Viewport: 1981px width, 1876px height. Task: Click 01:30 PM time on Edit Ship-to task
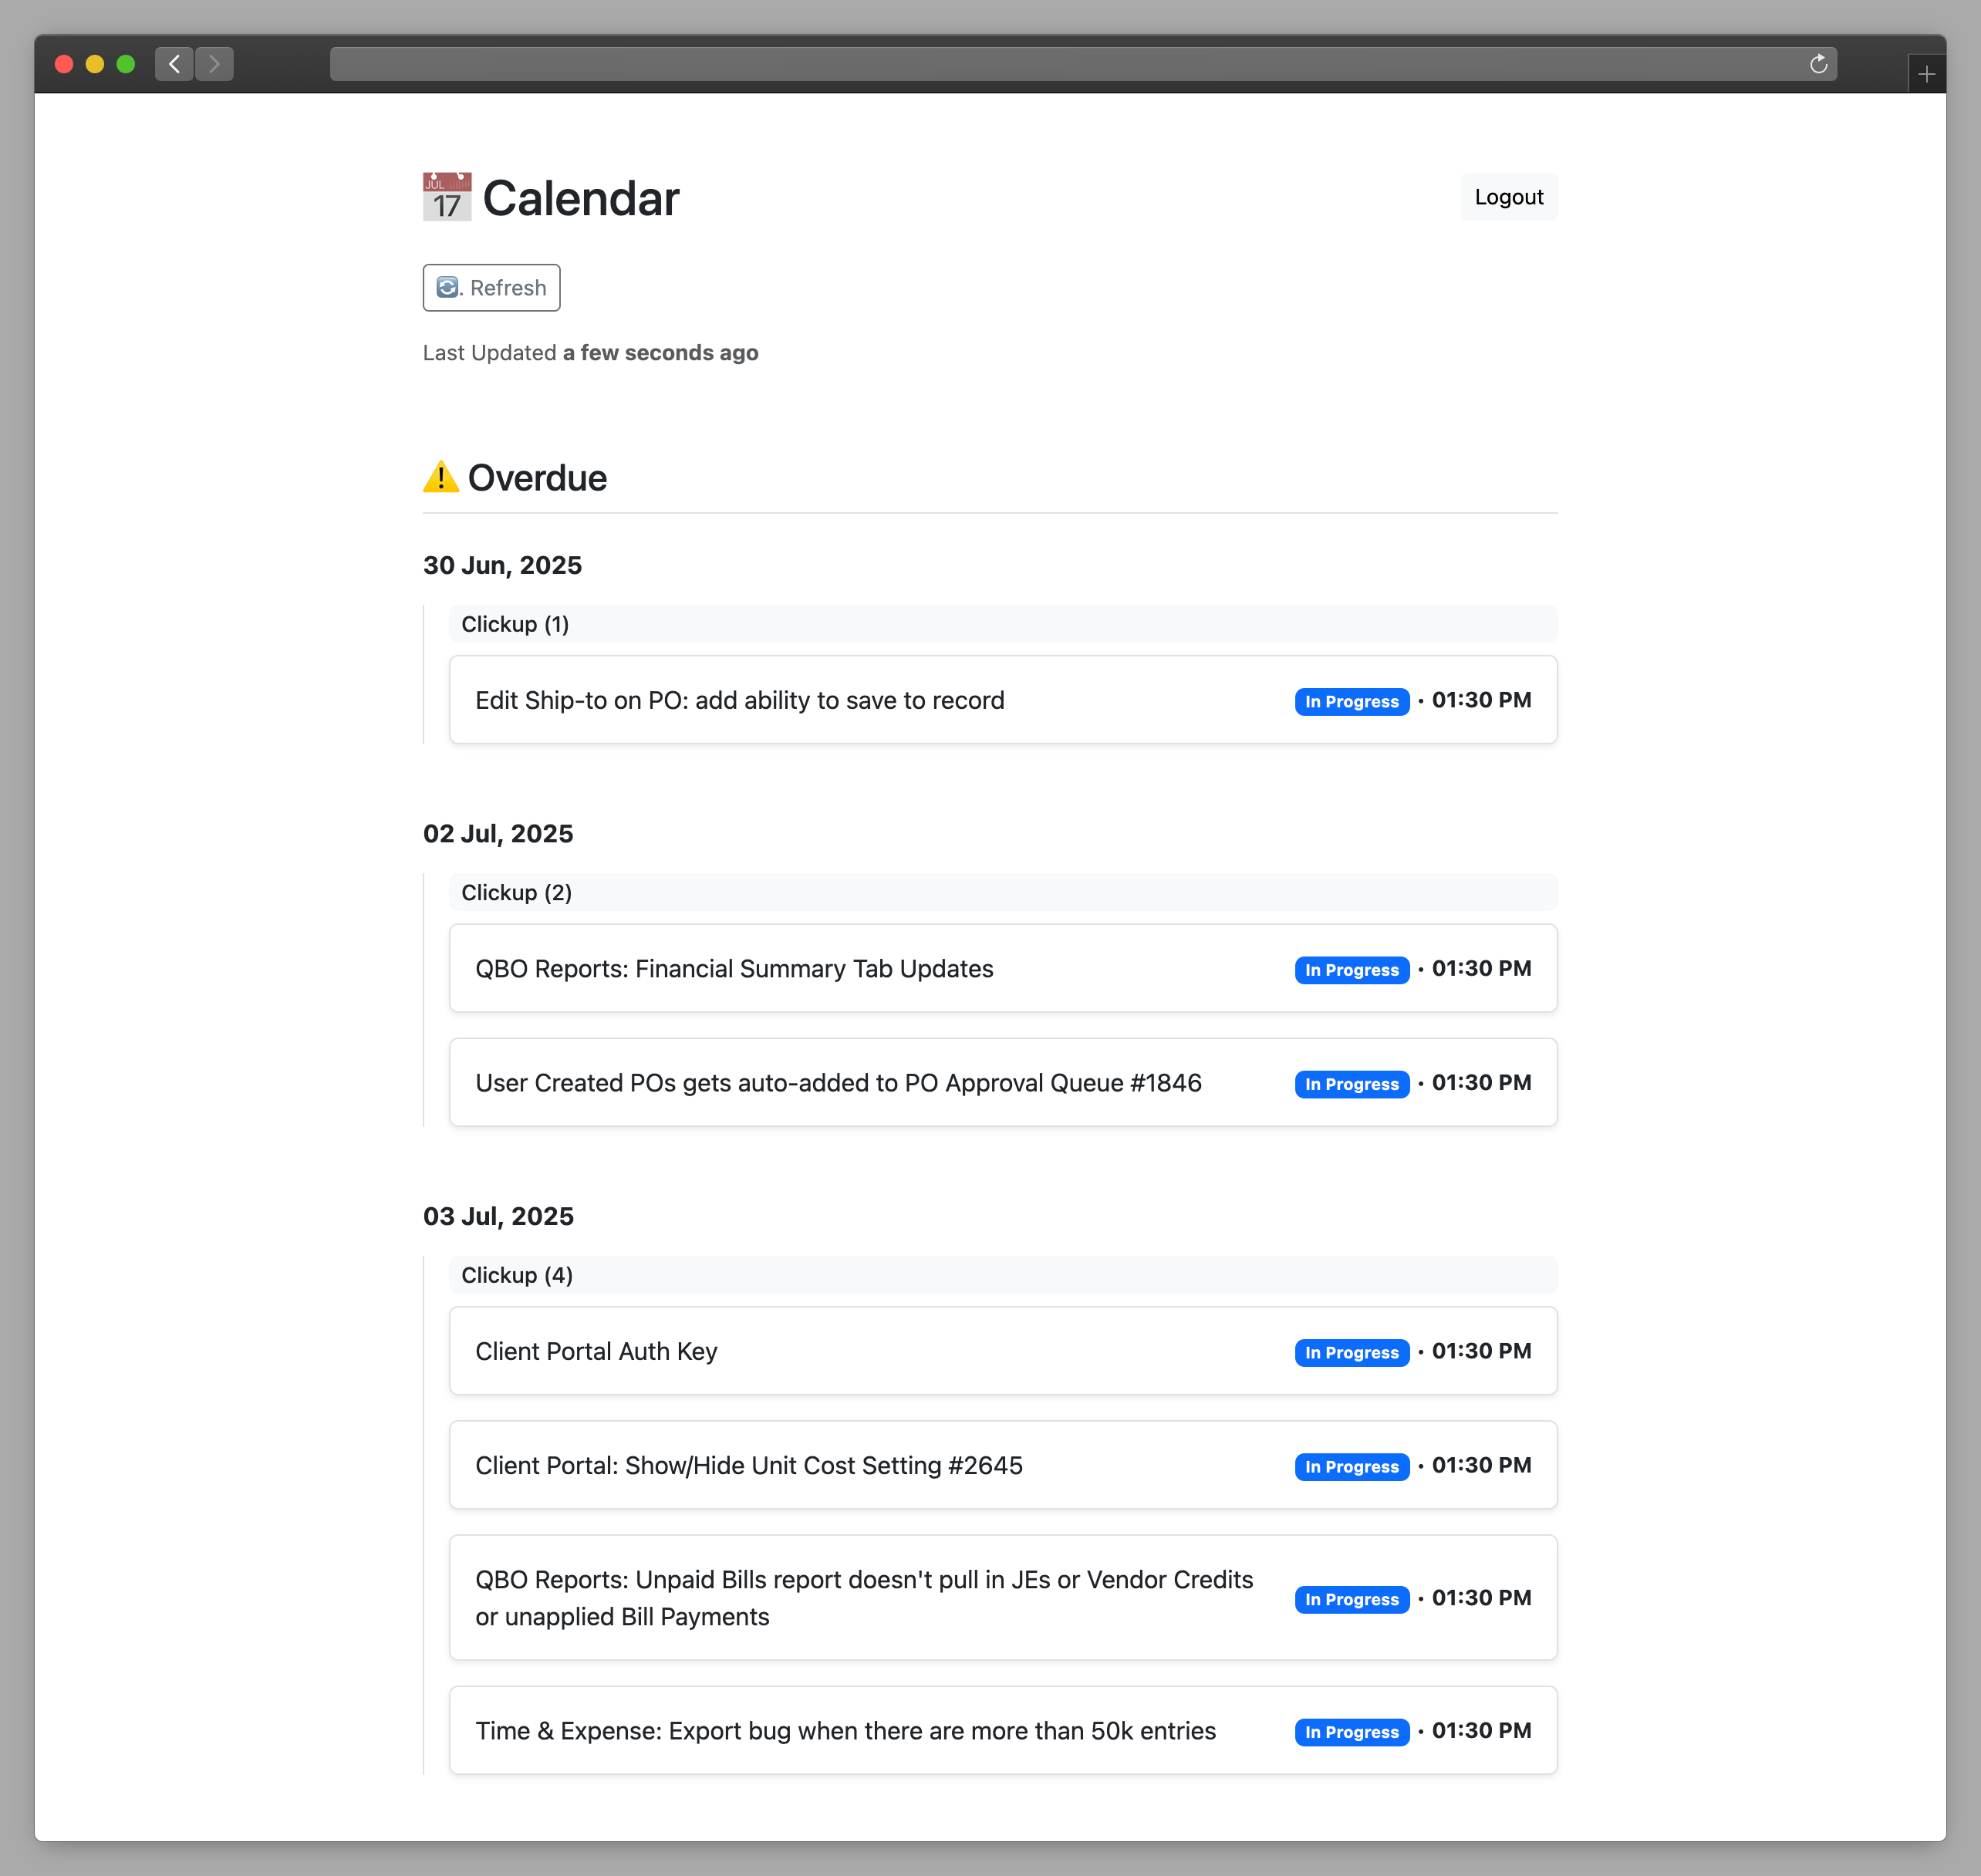point(1481,700)
